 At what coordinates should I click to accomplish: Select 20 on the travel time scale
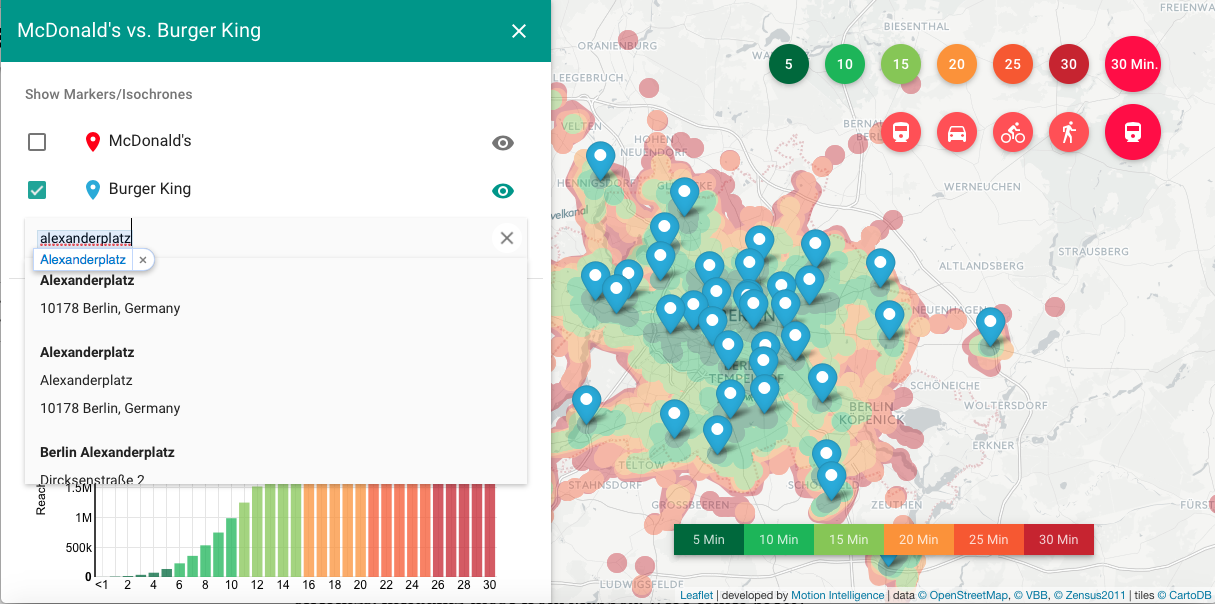tap(956, 63)
